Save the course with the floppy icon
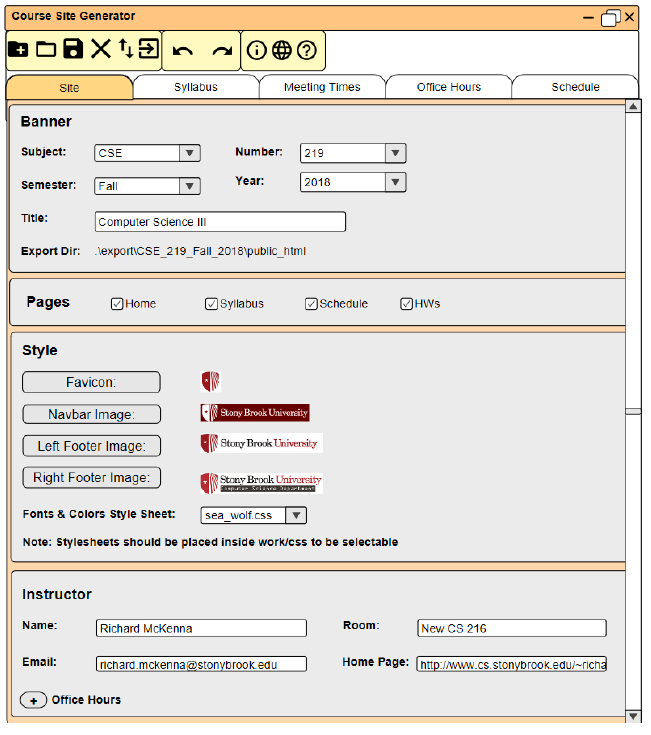651x735 pixels. 73,49
